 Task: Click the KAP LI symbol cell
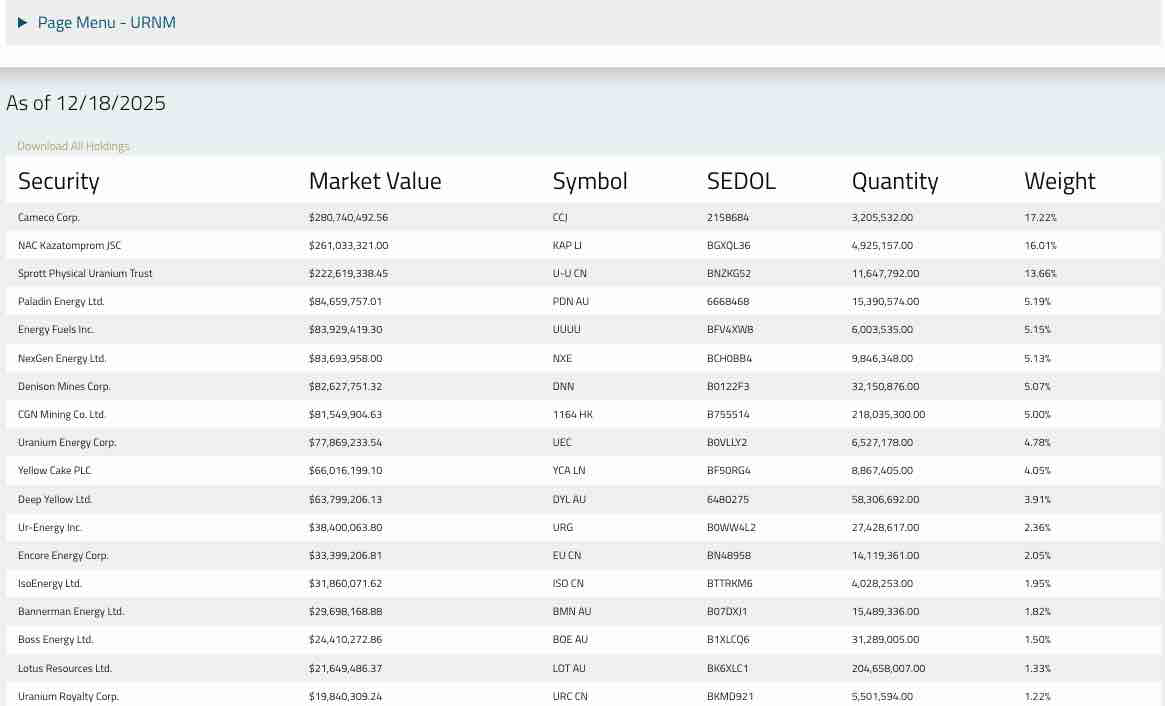coord(567,245)
